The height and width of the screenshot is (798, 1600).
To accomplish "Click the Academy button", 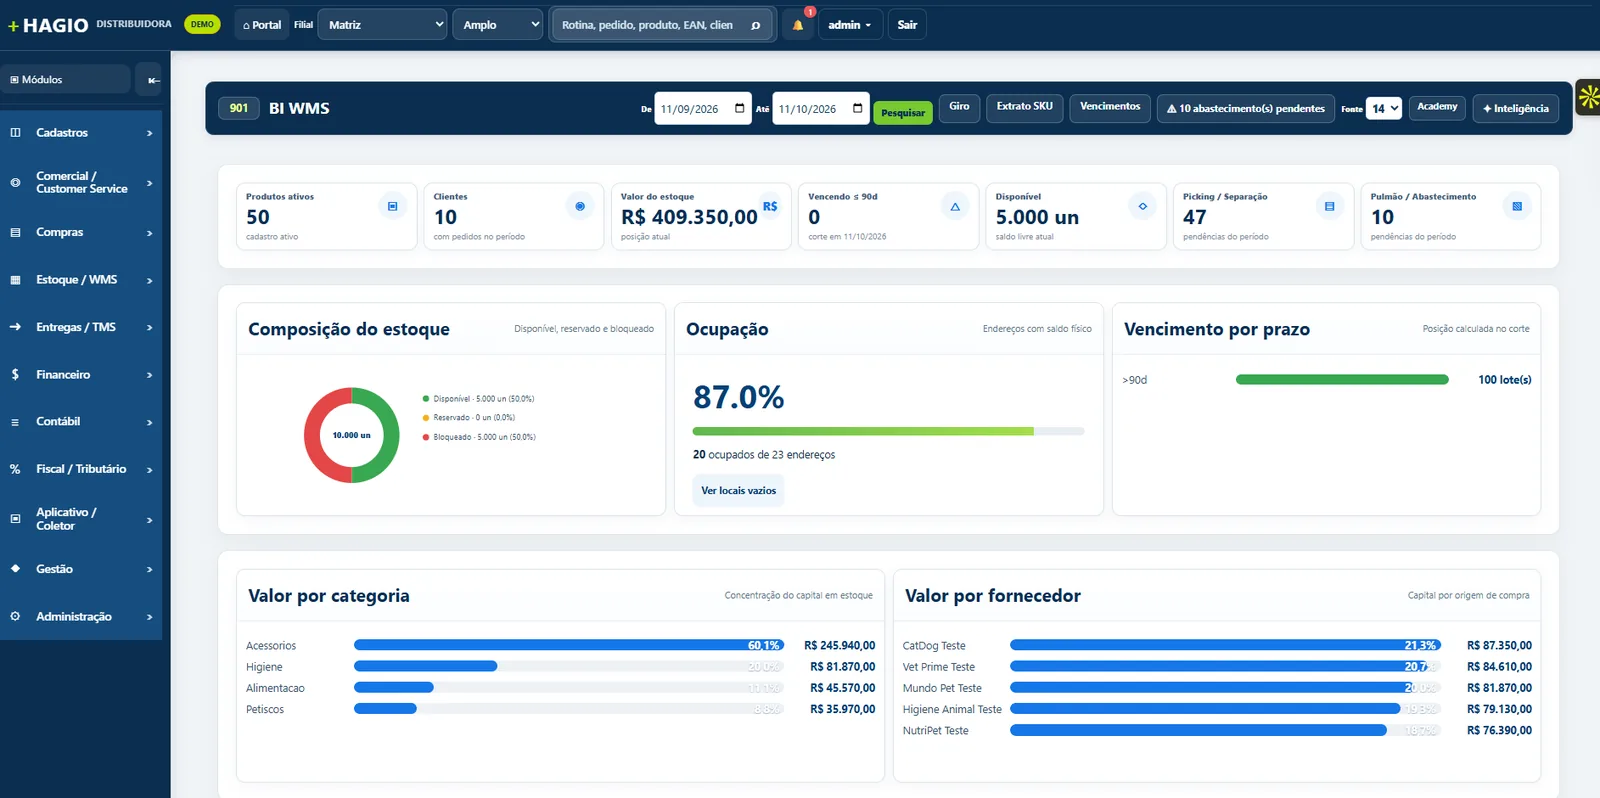I will [x=1437, y=107].
